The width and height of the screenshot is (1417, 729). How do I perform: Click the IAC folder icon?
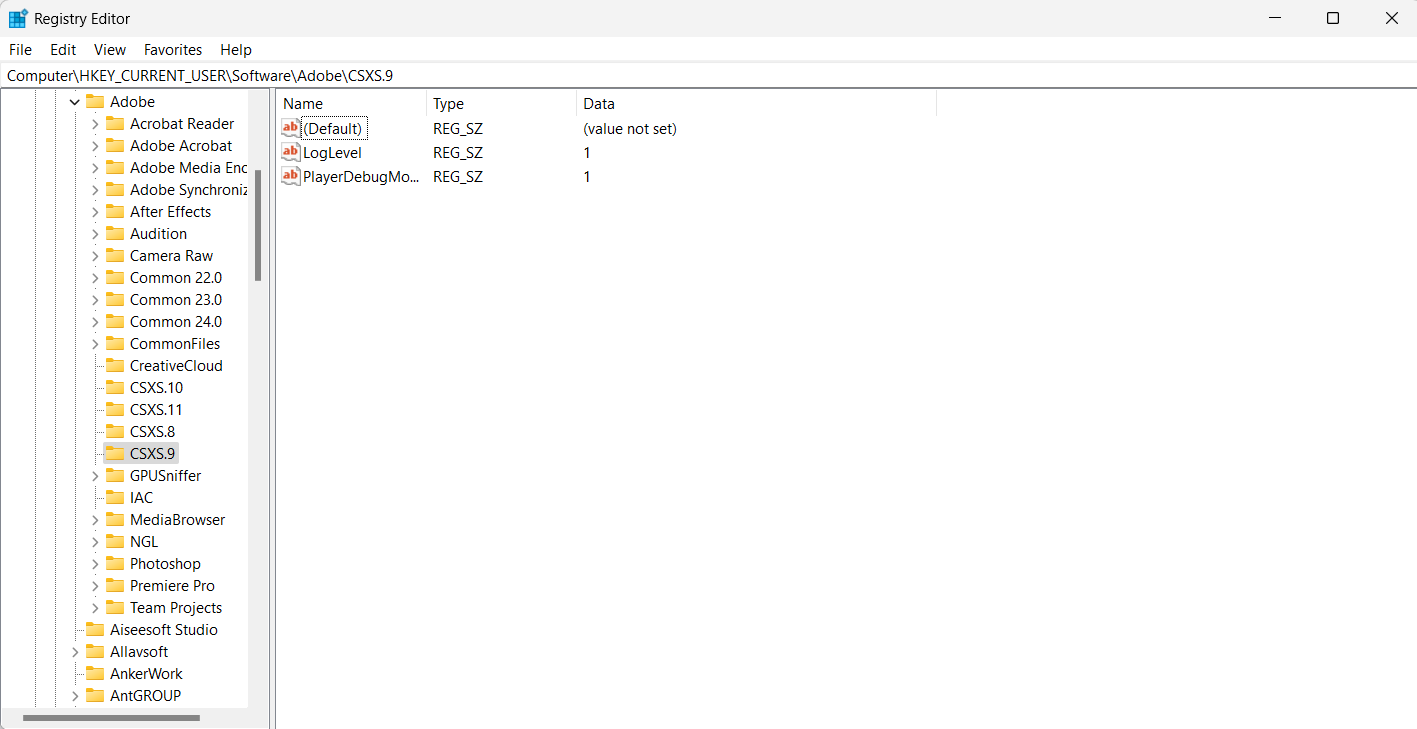(x=115, y=498)
